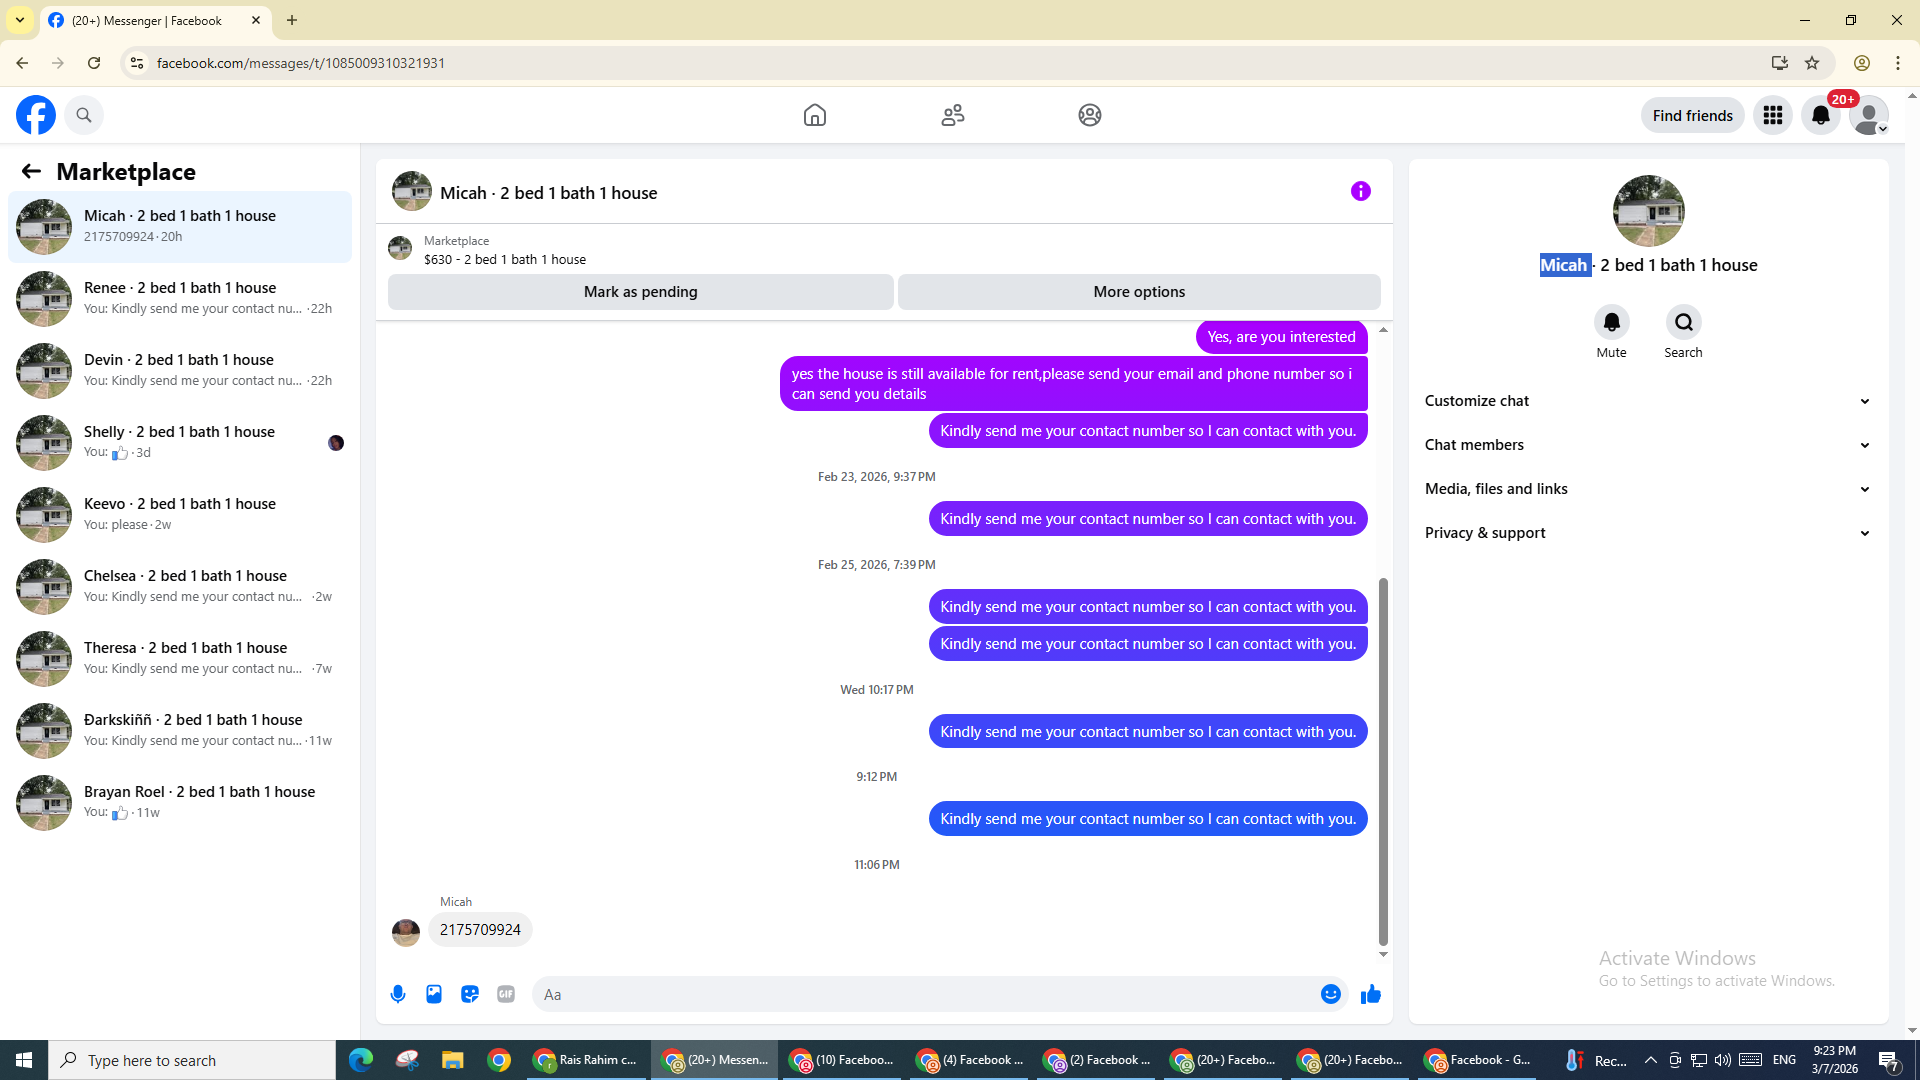Click the More options button
Image resolution: width=1920 pixels, height=1080 pixels.
1139,292
